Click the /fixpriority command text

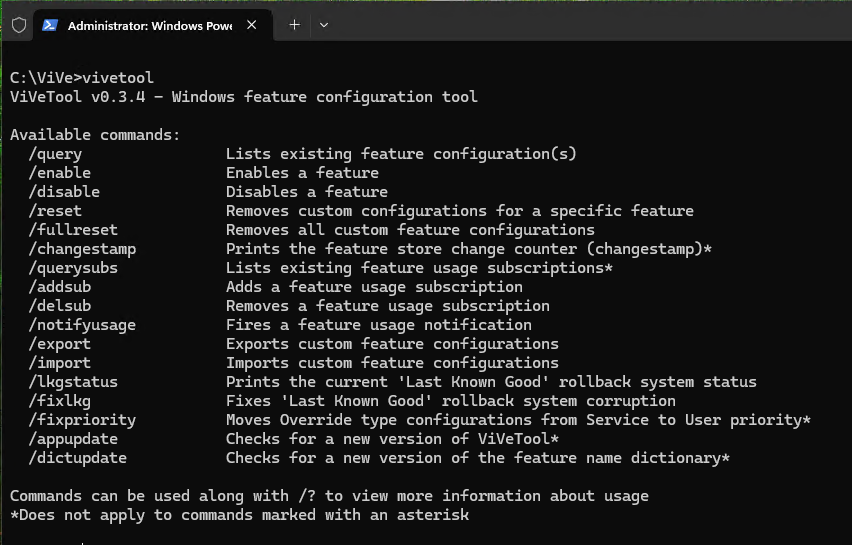82,420
